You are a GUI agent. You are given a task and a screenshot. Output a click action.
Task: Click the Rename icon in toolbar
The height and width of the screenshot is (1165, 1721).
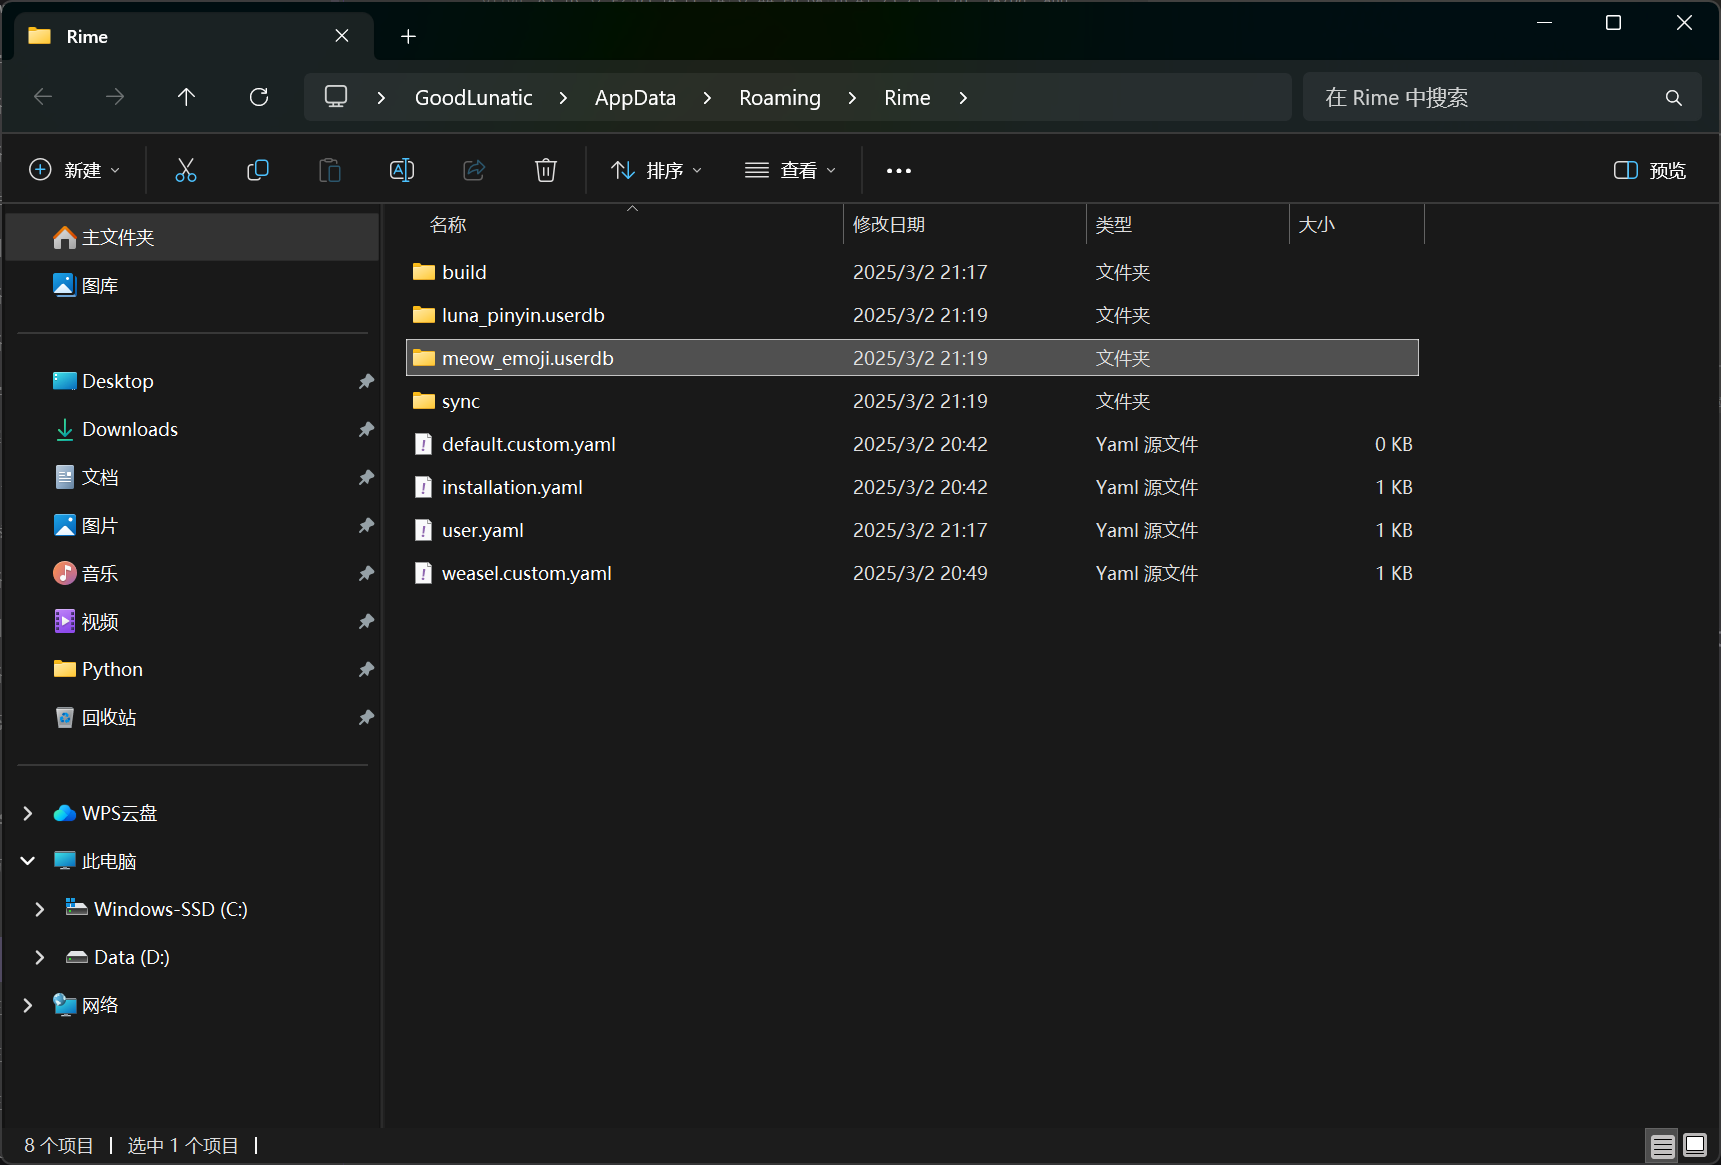pyautogui.click(x=402, y=170)
